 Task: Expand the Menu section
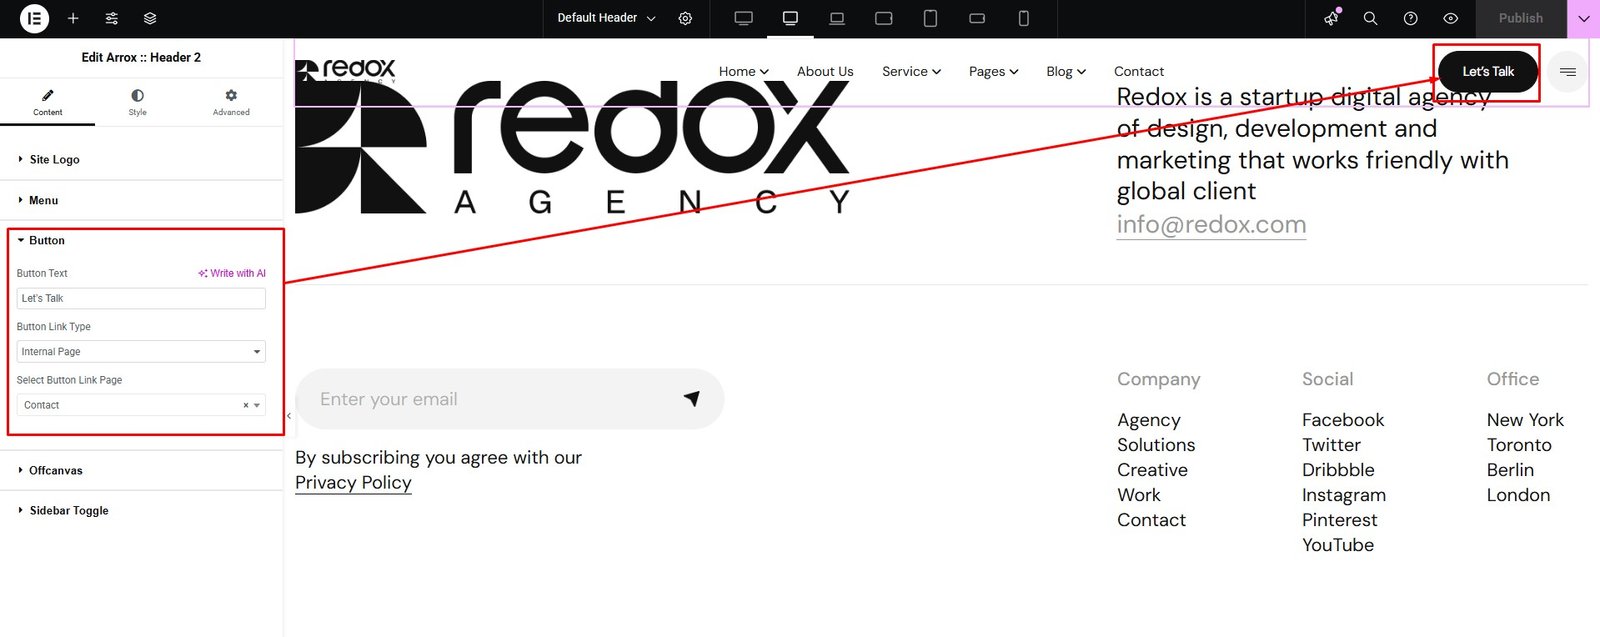tap(141, 200)
